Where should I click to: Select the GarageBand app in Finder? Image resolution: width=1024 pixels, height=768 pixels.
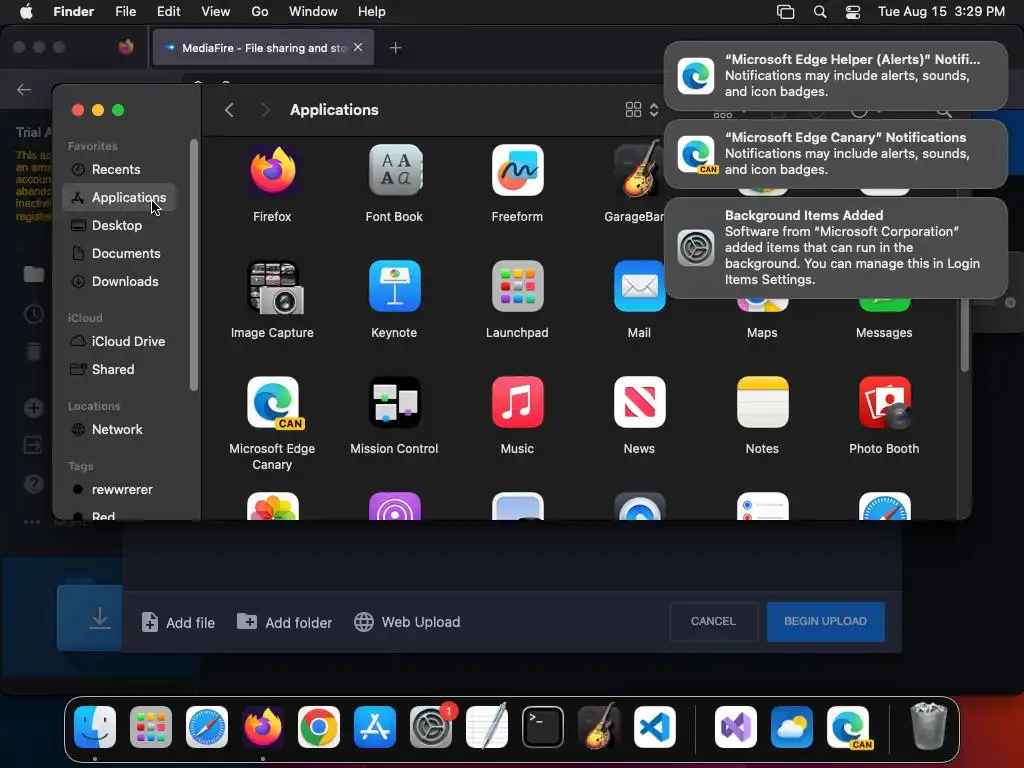coord(637,171)
